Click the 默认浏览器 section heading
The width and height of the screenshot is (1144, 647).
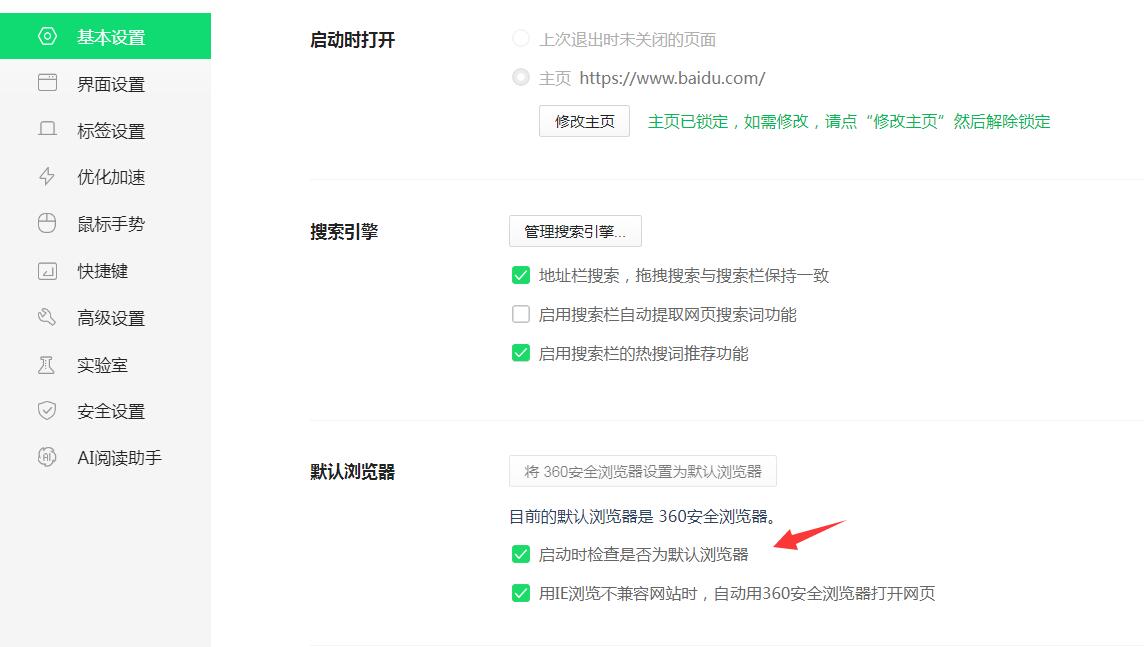click(x=352, y=472)
